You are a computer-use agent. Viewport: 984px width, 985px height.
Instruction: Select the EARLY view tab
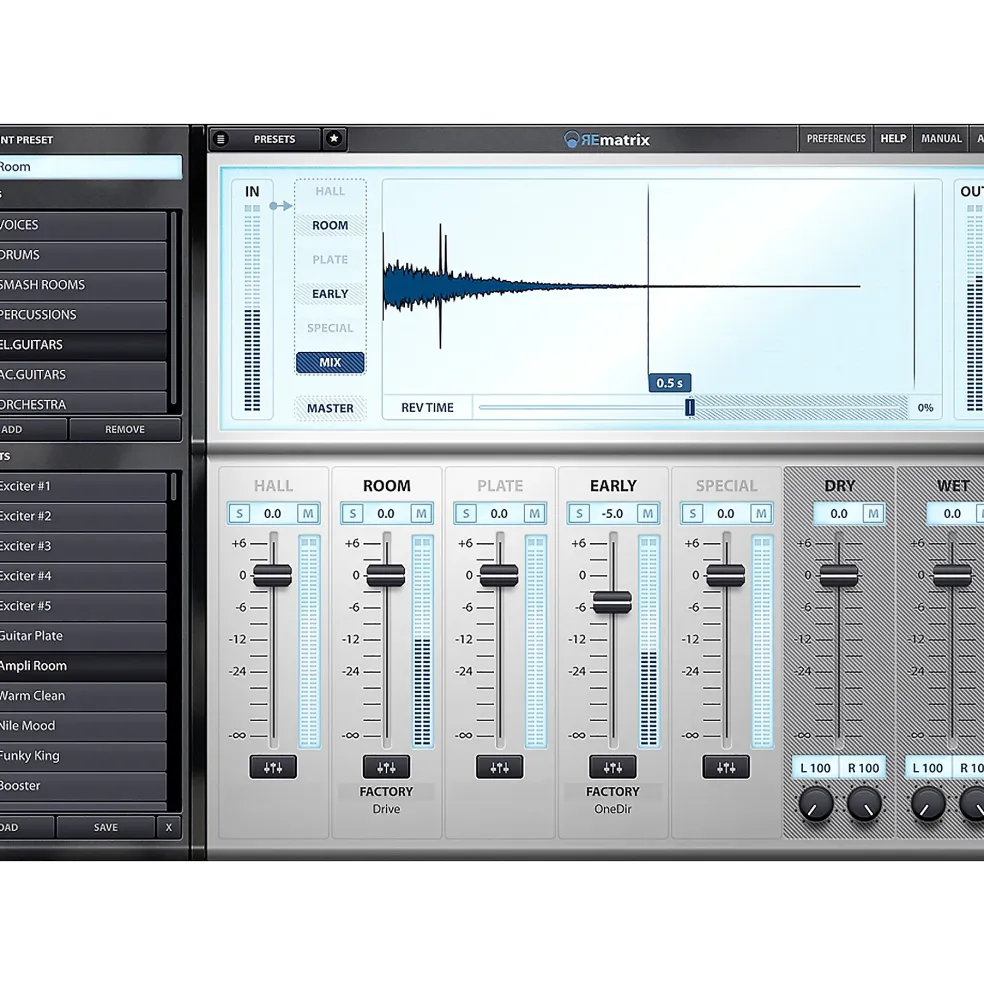click(330, 293)
